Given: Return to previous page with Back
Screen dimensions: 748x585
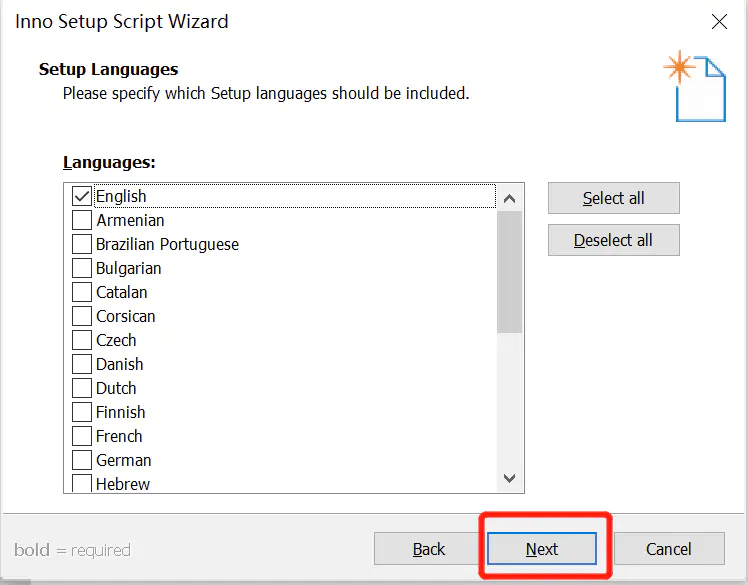Looking at the screenshot, I should click(428, 549).
